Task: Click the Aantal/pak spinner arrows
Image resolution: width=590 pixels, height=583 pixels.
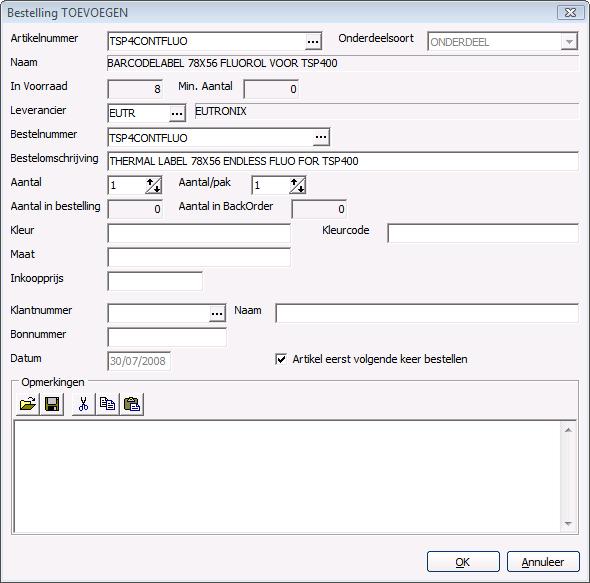Action: (298, 185)
